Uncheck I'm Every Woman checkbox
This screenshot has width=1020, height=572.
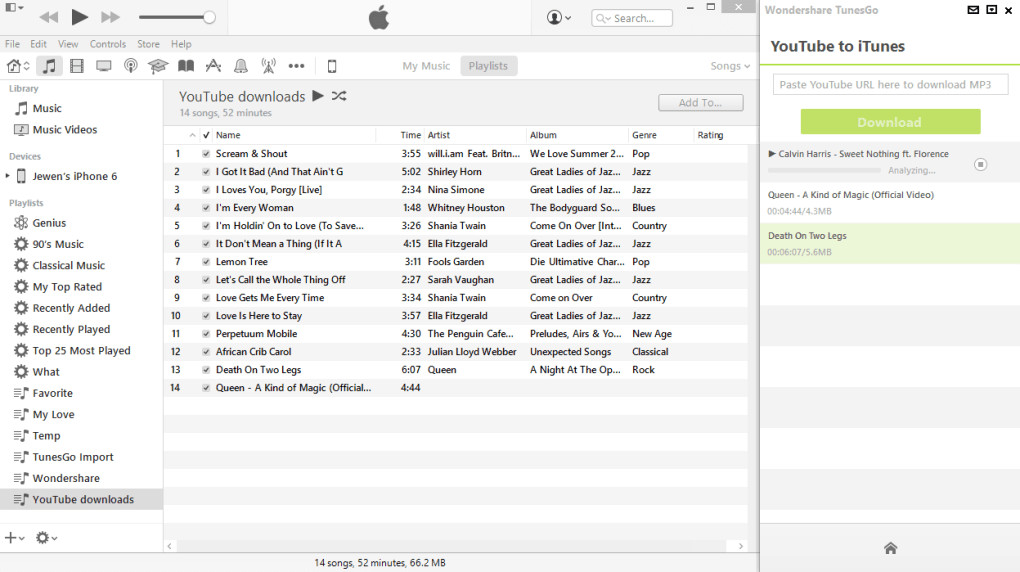[206, 208]
